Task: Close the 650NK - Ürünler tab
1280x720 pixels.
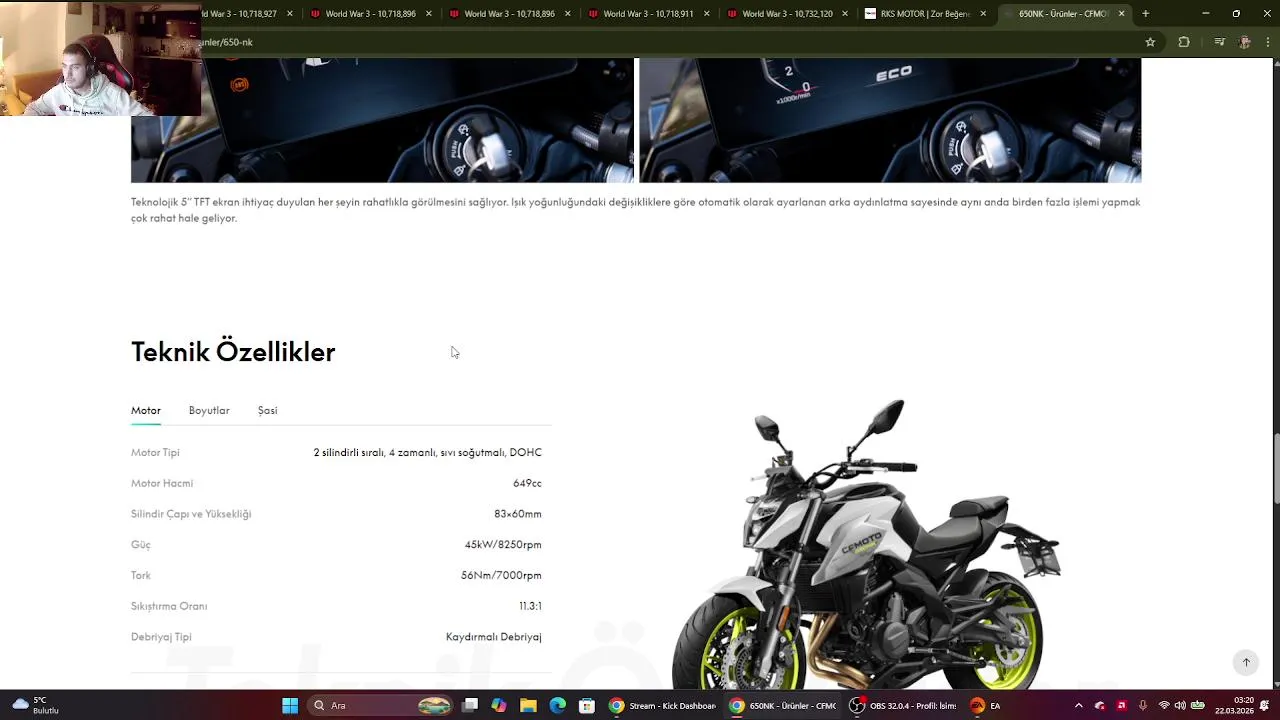Action: point(1121,14)
